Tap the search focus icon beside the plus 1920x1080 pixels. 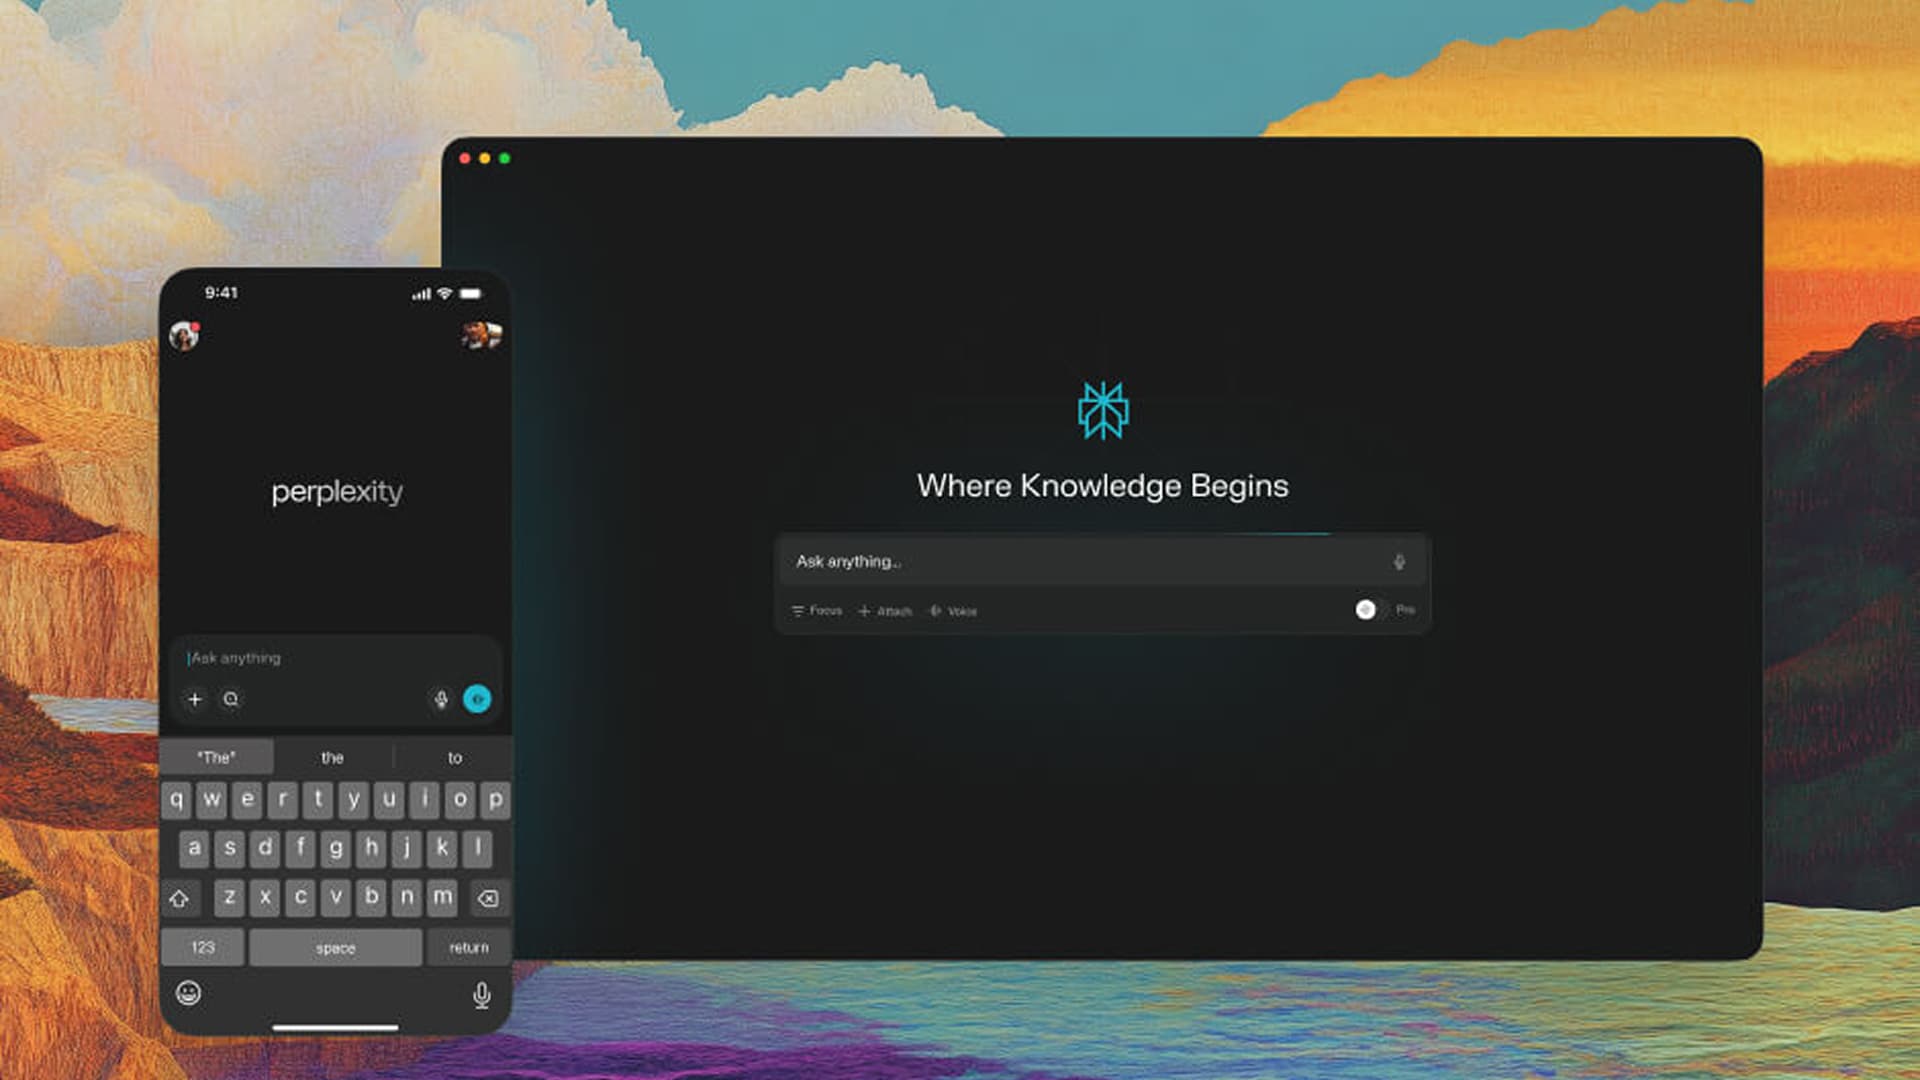[x=231, y=699]
